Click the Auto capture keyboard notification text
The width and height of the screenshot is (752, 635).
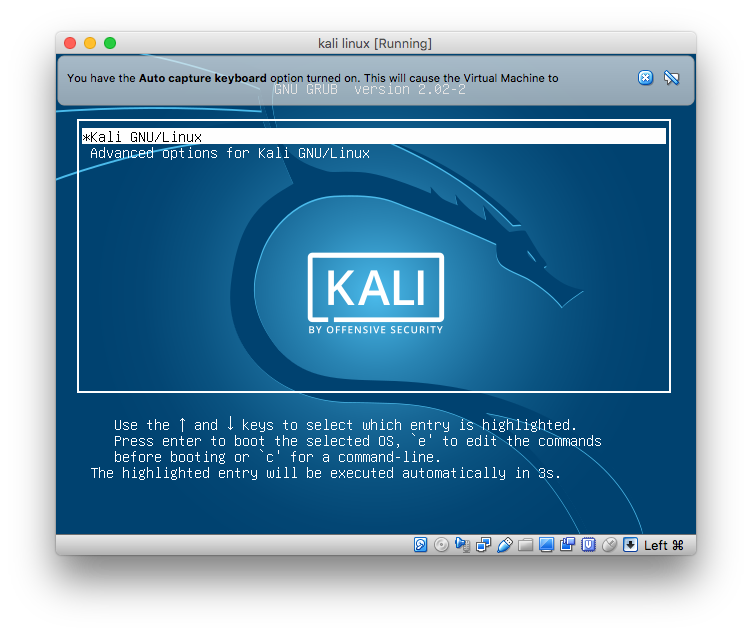coord(312,78)
